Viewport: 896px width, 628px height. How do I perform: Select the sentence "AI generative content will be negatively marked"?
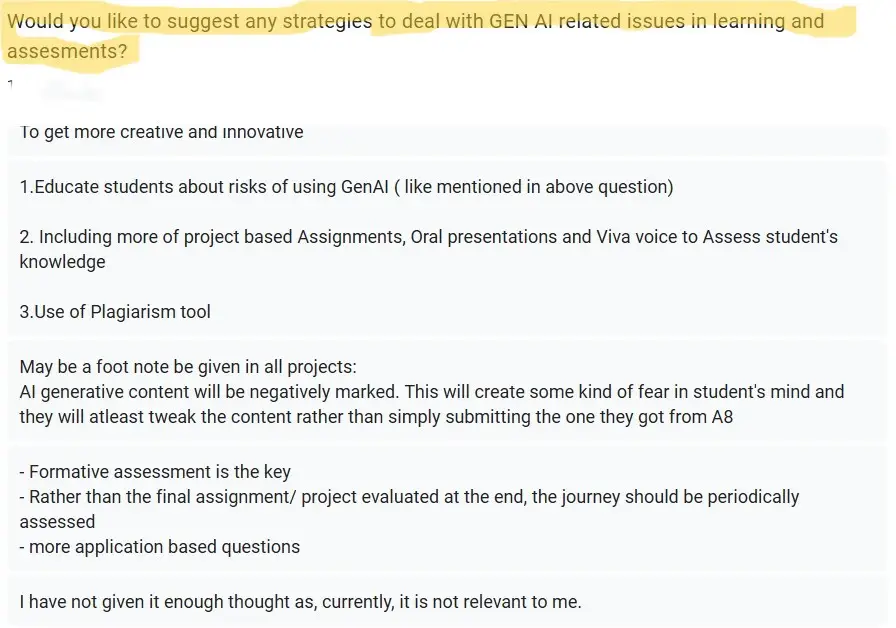(x=208, y=391)
